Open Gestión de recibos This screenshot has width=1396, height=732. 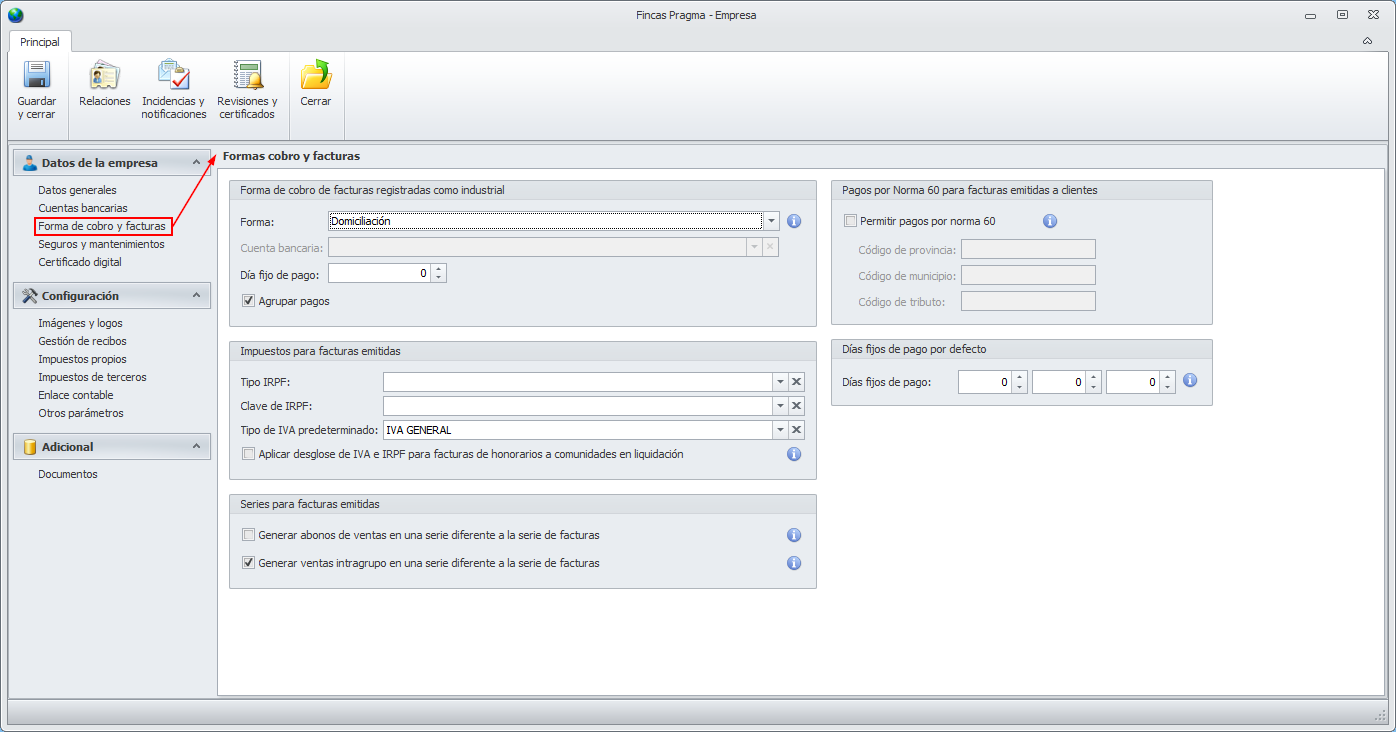[82, 341]
